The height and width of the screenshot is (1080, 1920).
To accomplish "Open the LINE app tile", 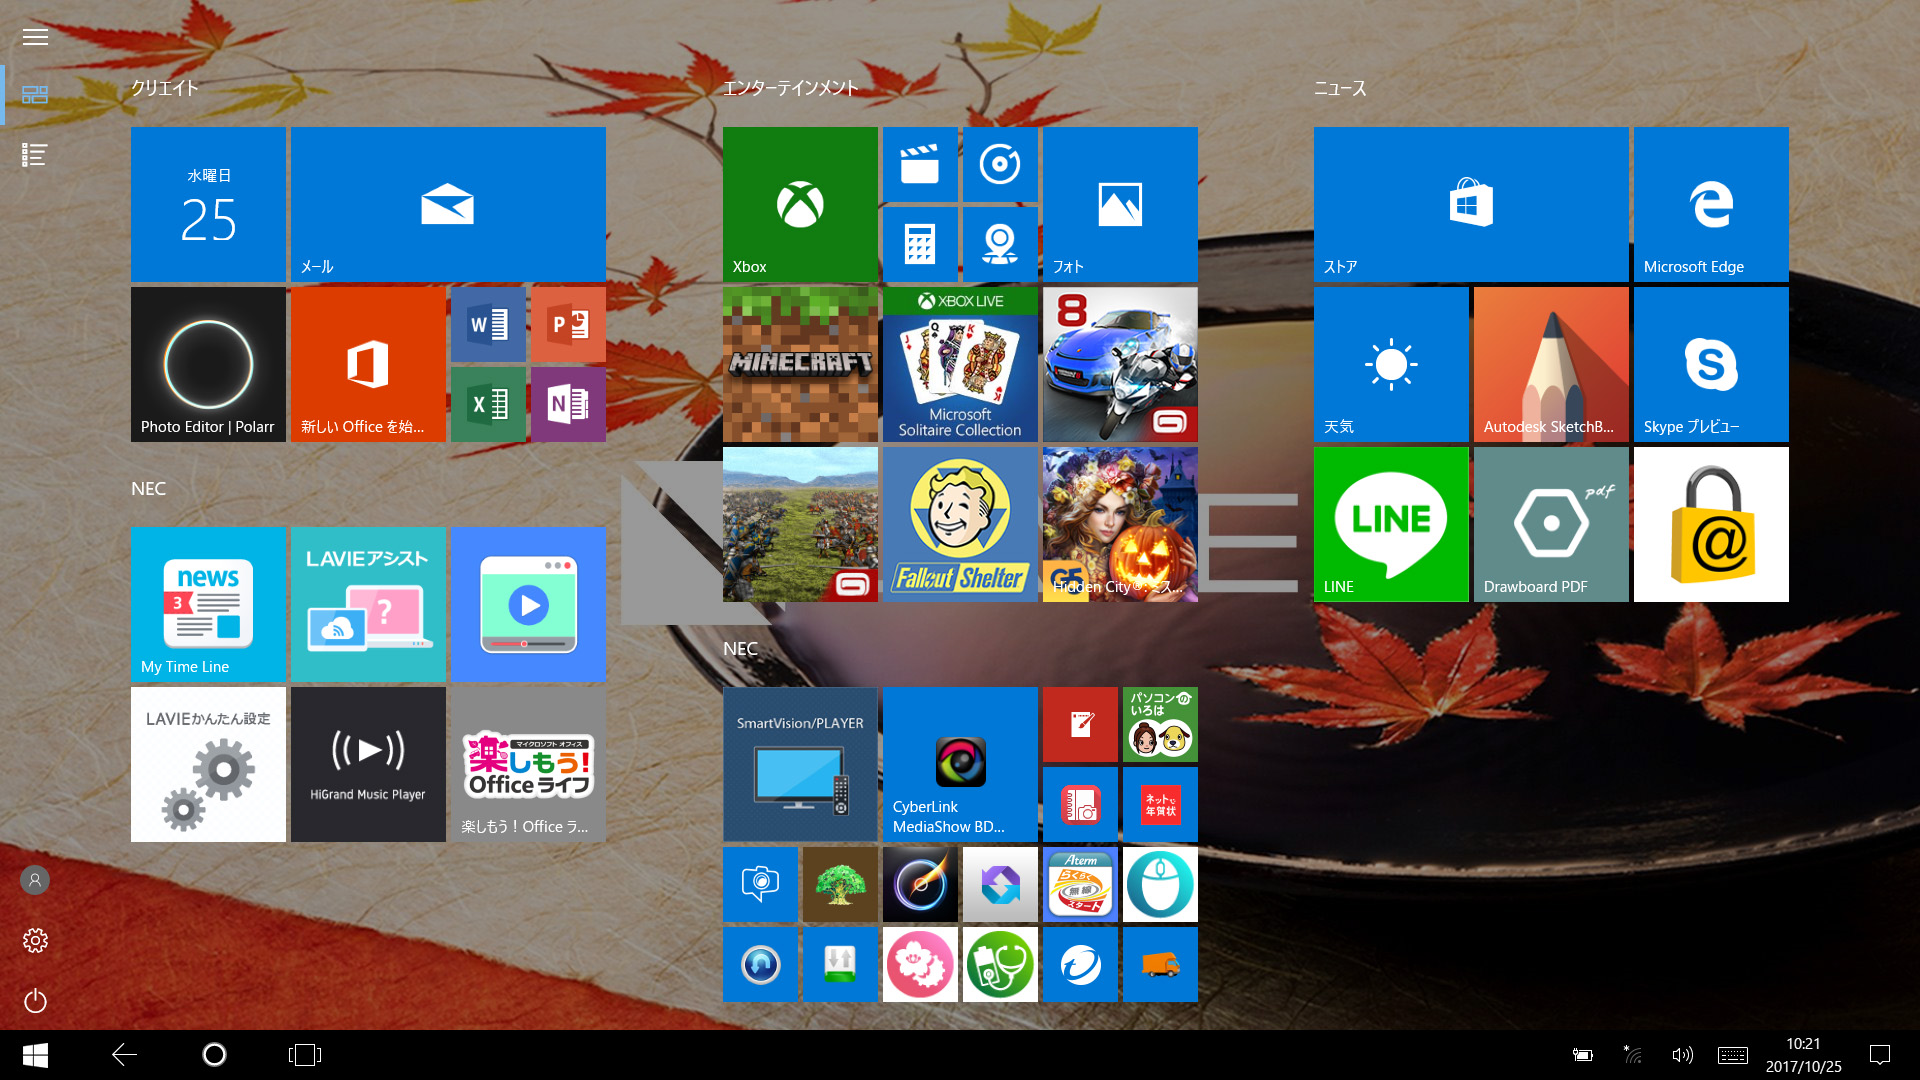I will (x=1391, y=524).
